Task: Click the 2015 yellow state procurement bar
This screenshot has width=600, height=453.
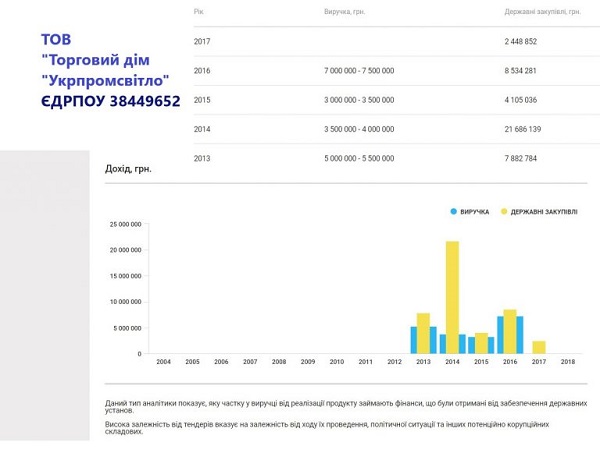Action: [481, 343]
